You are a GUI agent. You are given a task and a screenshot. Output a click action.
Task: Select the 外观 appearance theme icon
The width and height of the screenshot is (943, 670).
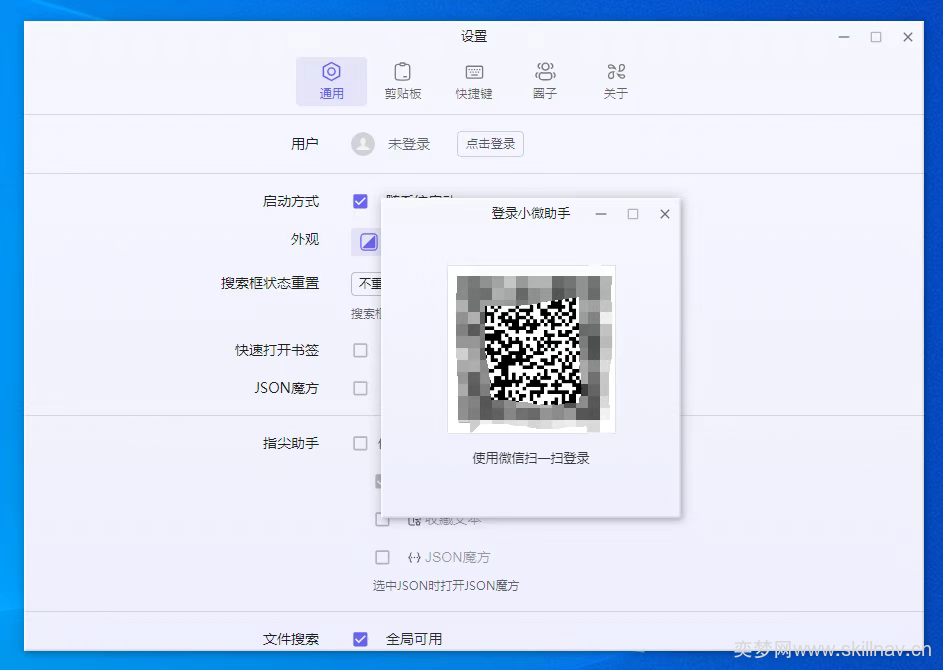click(x=368, y=242)
